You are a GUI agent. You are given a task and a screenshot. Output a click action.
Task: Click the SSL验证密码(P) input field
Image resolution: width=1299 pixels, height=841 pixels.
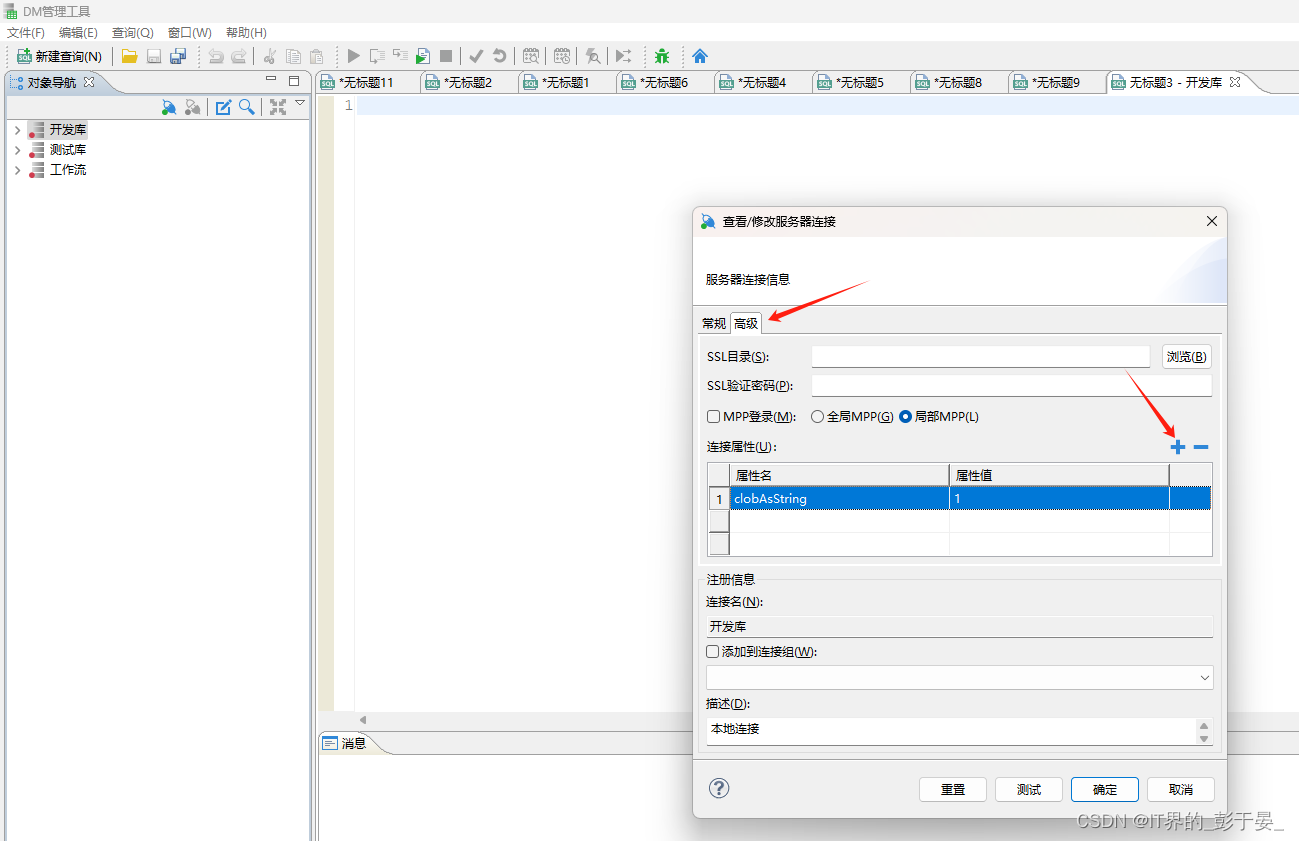1012,386
